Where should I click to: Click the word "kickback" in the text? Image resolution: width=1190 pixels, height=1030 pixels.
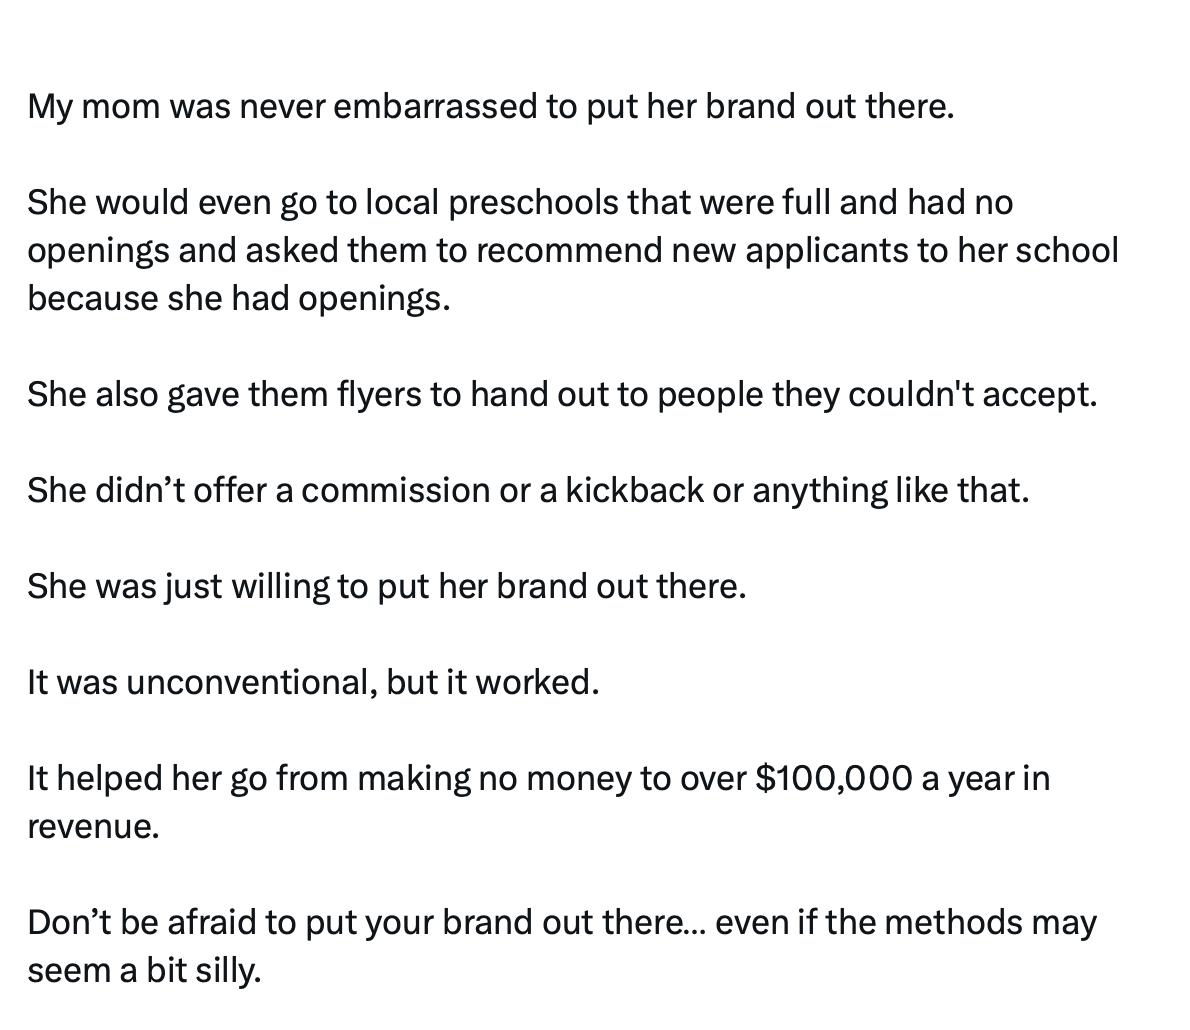pyautogui.click(x=634, y=491)
